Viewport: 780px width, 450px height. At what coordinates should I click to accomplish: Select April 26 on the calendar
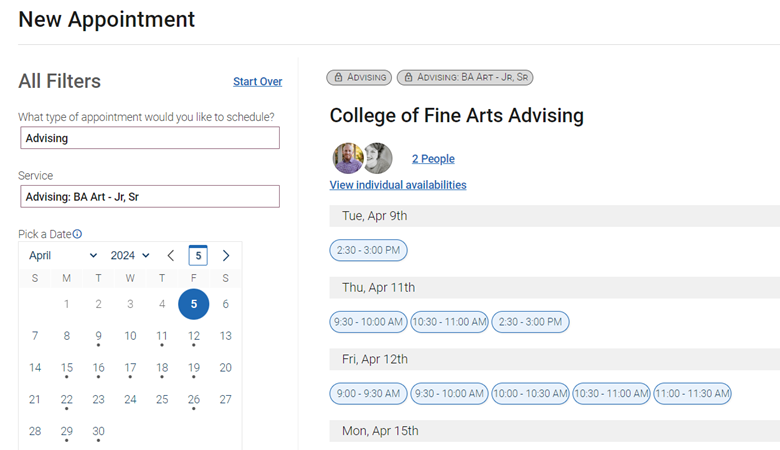[x=194, y=400]
